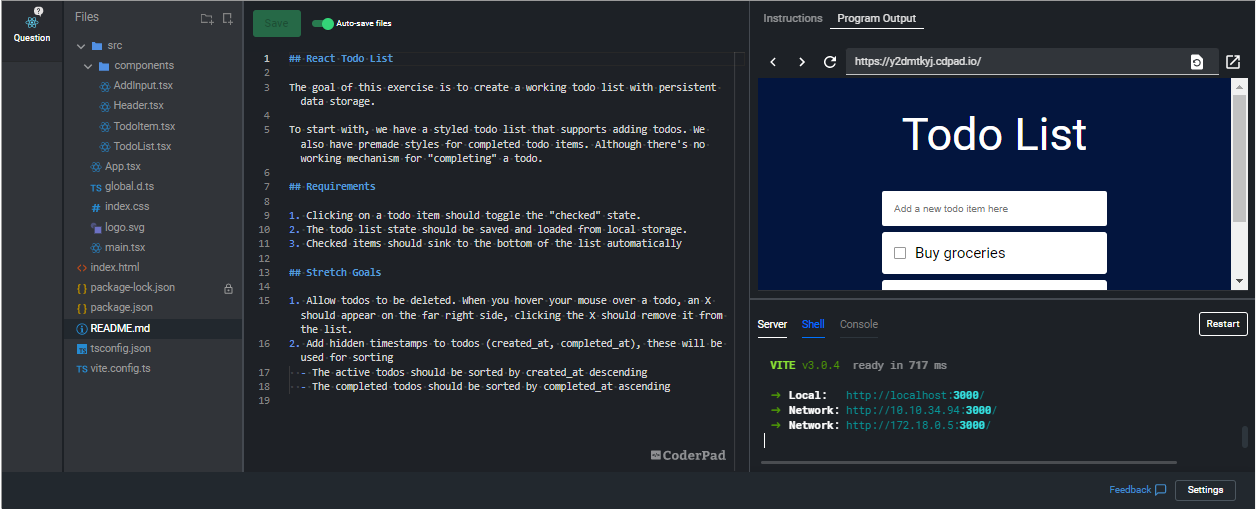Open the Question panel in the left sidebar
1258x510 pixels.
point(32,28)
